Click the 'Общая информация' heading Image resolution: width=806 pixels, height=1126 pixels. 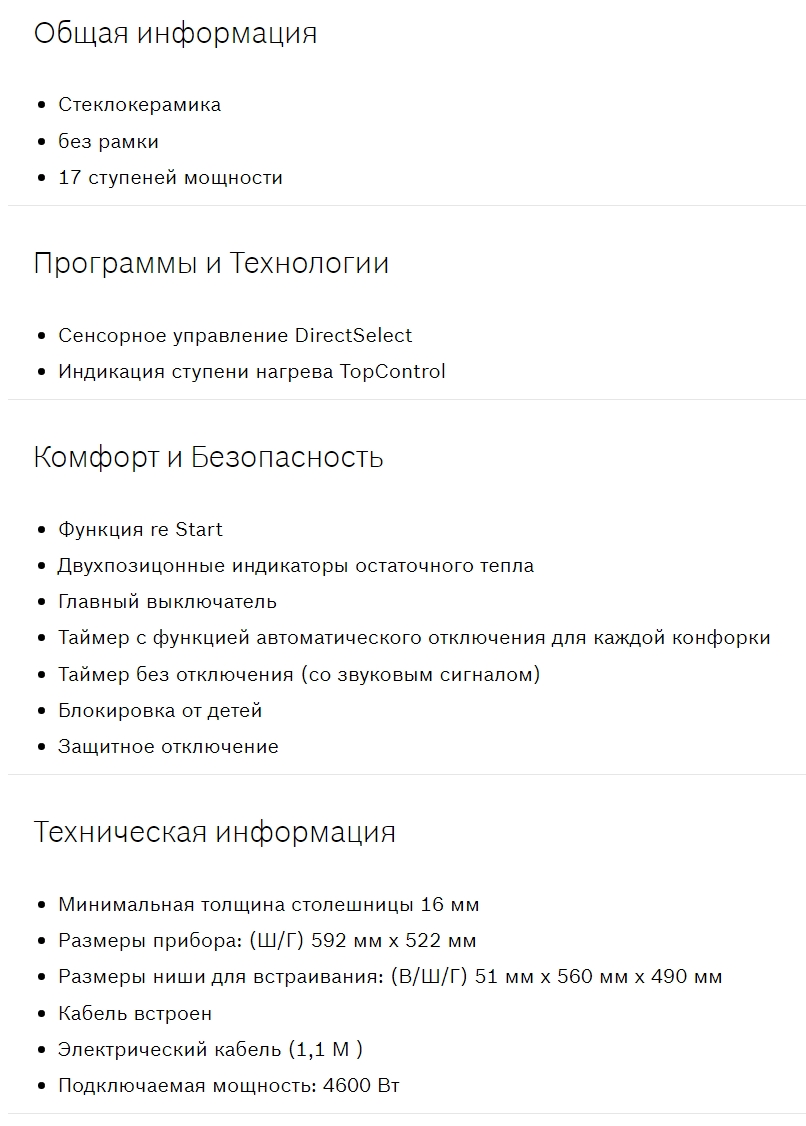175,33
